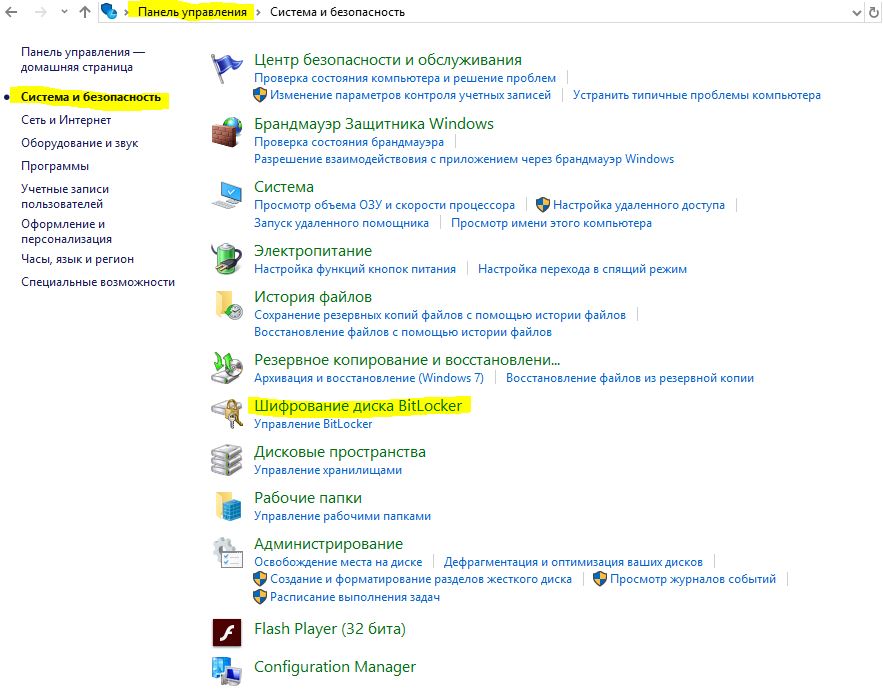
Task: Open Оформление и персонализация category
Action: click(66, 231)
